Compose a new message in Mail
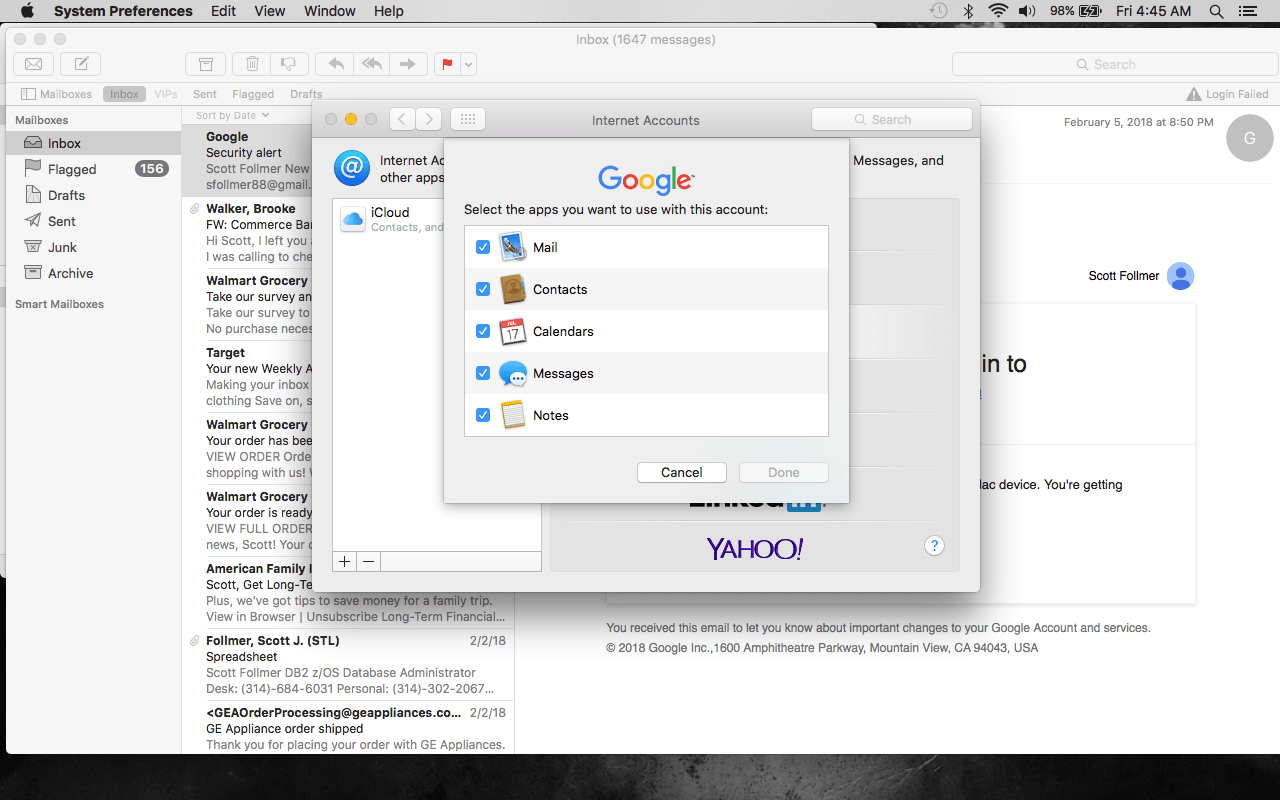 pyautogui.click(x=81, y=64)
